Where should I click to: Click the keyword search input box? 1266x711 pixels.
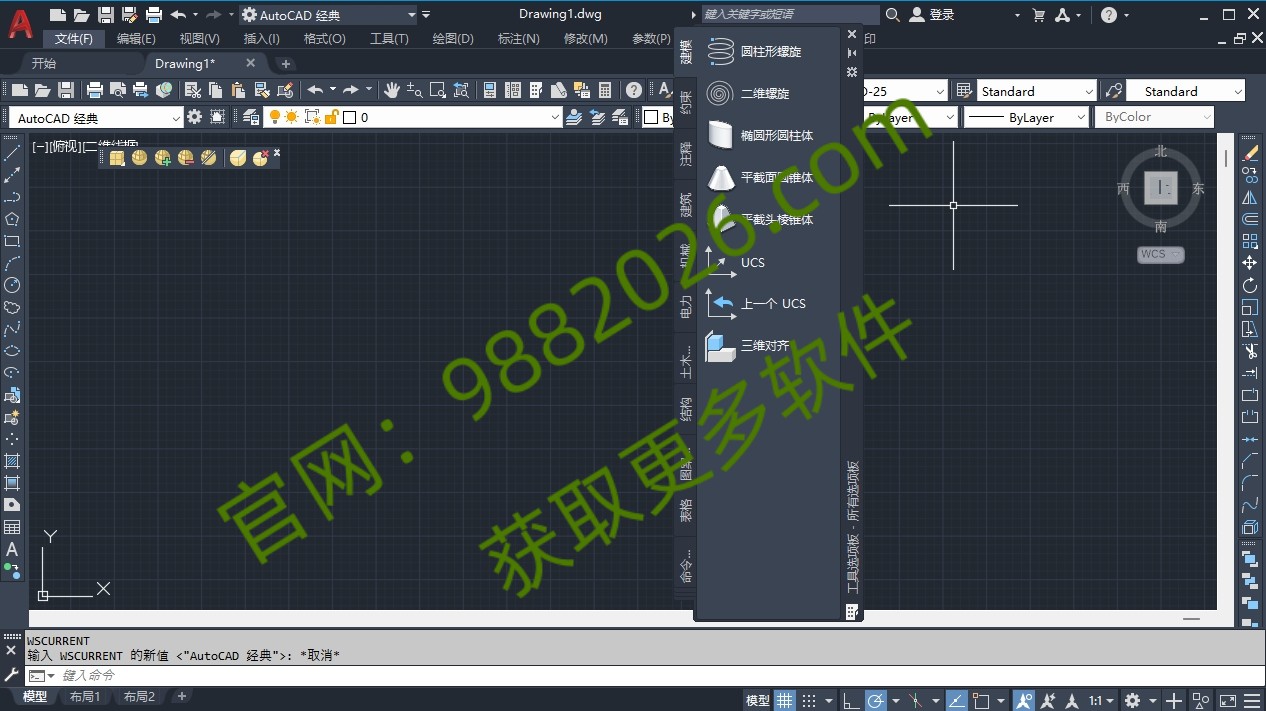pos(790,15)
